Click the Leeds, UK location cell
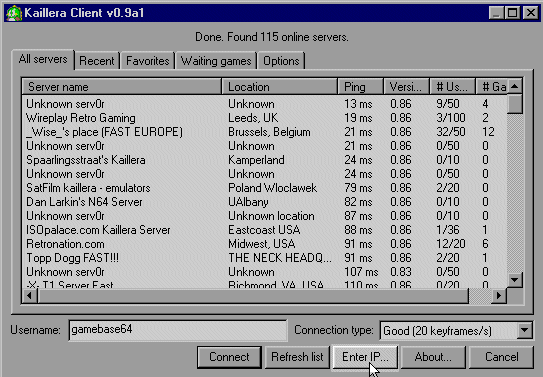 (253, 118)
